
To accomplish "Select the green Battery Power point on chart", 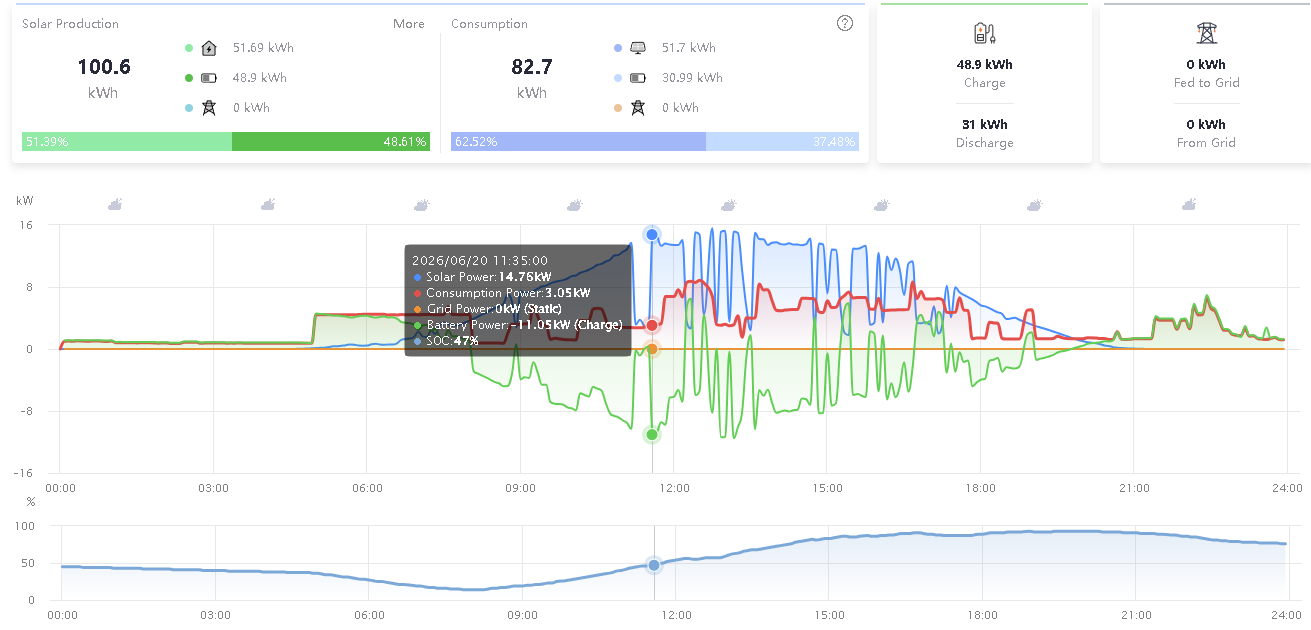I will click(652, 434).
